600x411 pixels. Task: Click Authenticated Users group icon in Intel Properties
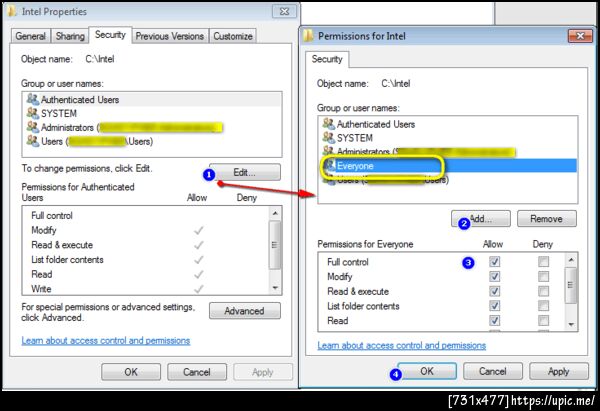[33, 99]
